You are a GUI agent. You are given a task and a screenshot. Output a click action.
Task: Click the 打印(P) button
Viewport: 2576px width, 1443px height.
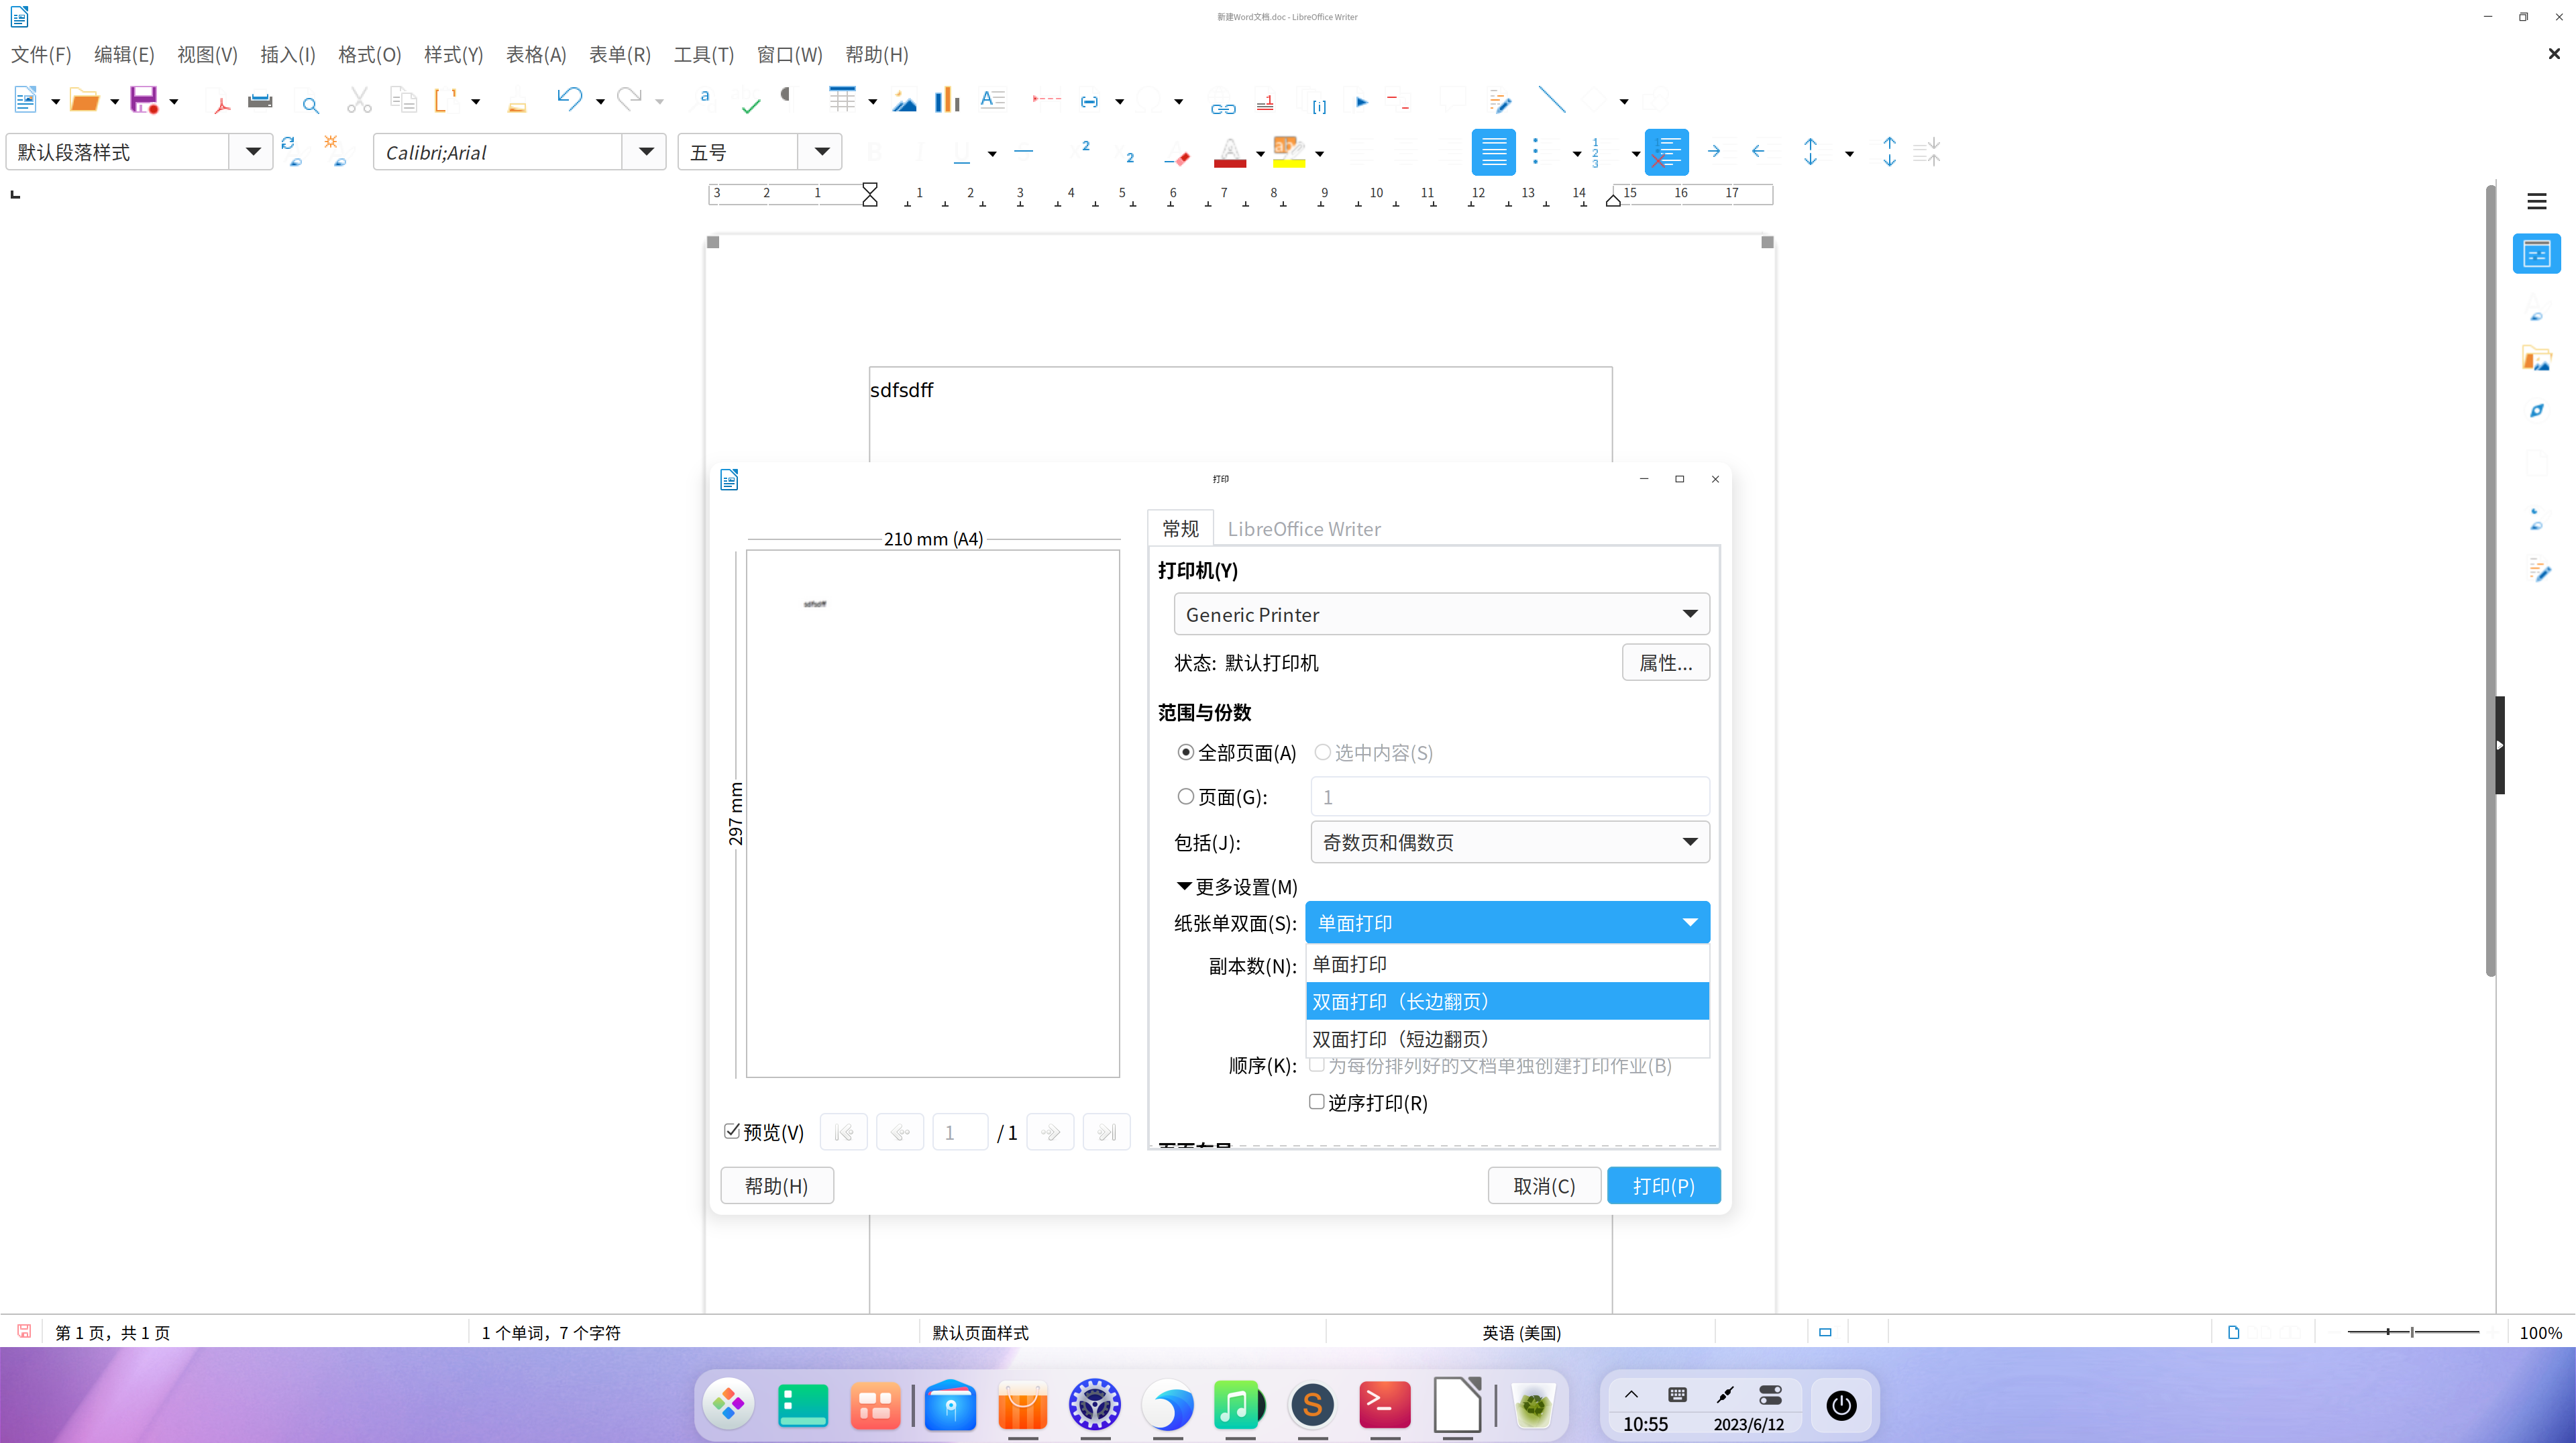point(1663,1186)
